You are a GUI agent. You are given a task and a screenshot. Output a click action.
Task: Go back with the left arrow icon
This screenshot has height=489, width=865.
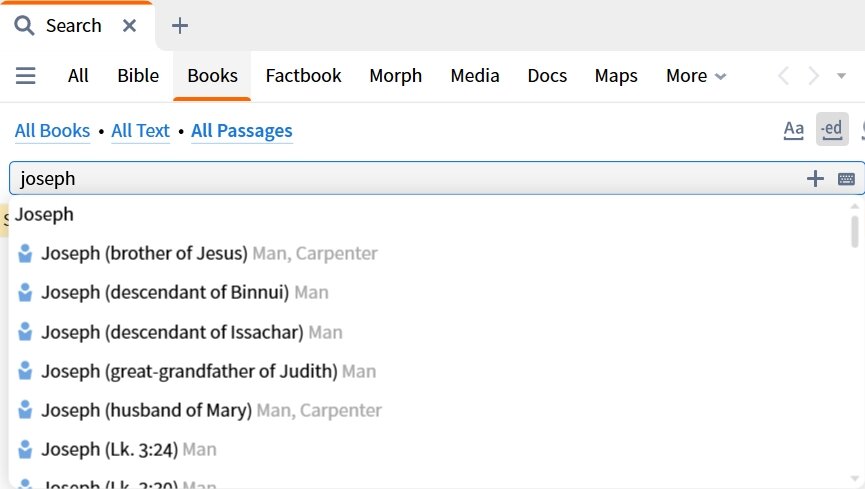coord(783,76)
